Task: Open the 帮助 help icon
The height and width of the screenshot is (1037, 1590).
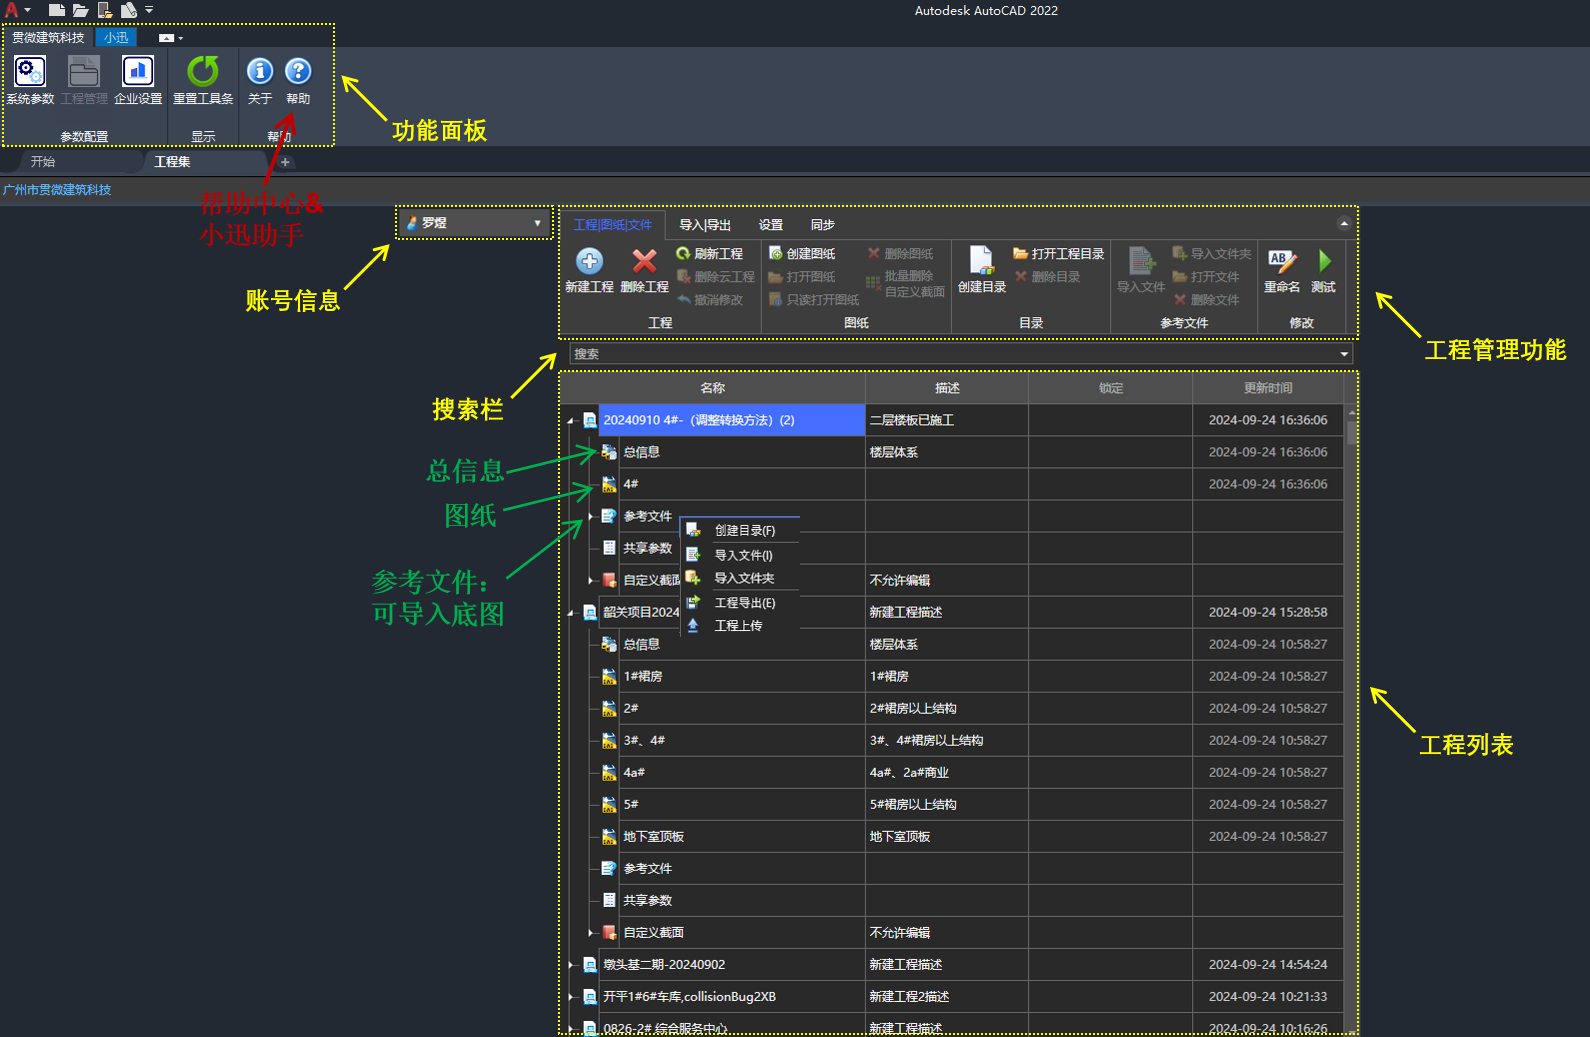Action: point(298,71)
